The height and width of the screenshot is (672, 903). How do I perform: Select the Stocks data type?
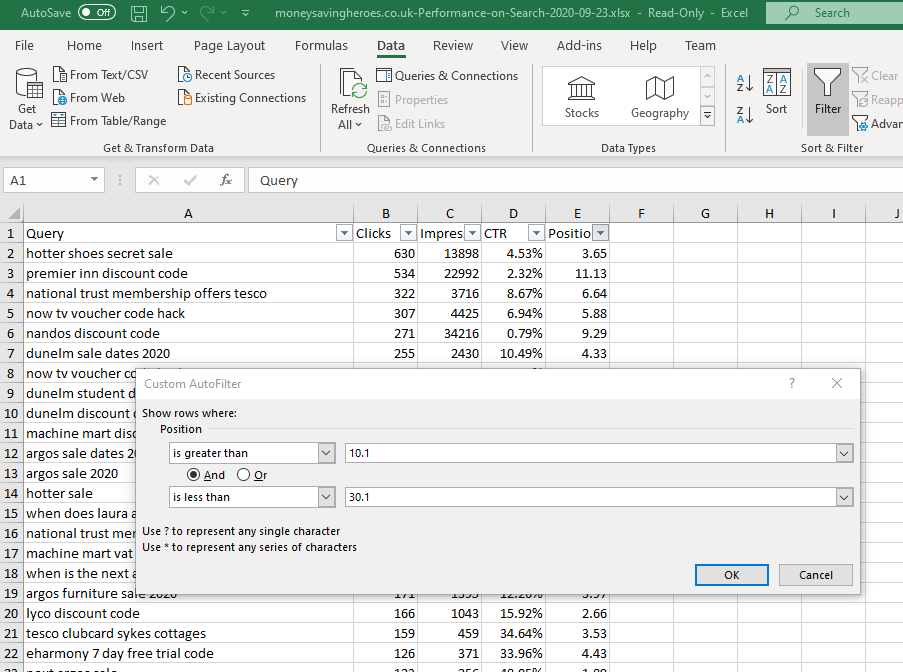tap(581, 97)
